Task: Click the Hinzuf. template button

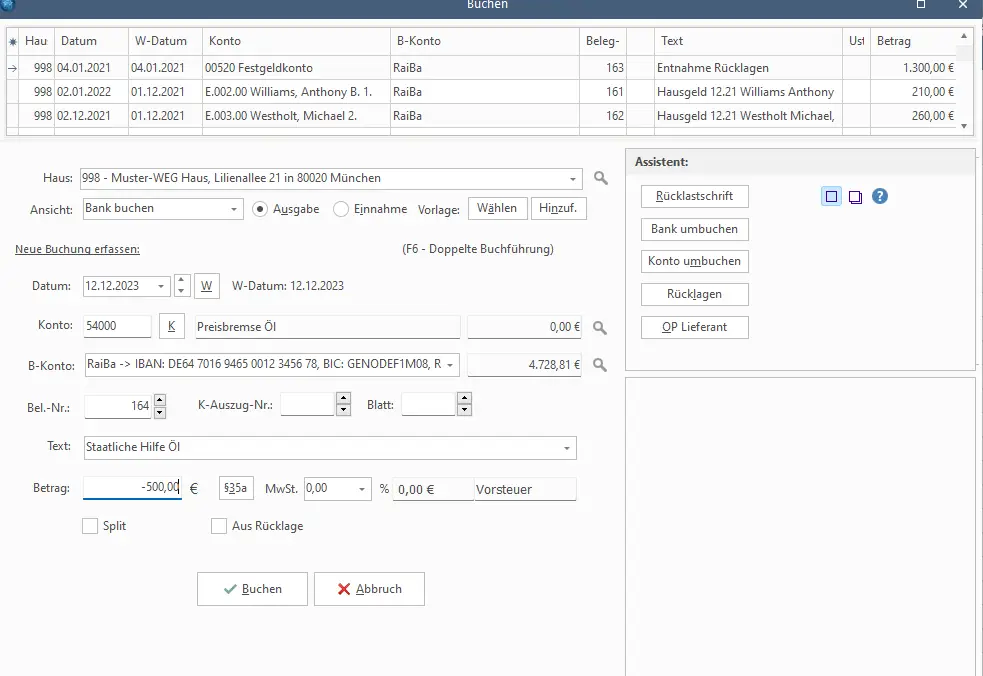Action: 559,208
